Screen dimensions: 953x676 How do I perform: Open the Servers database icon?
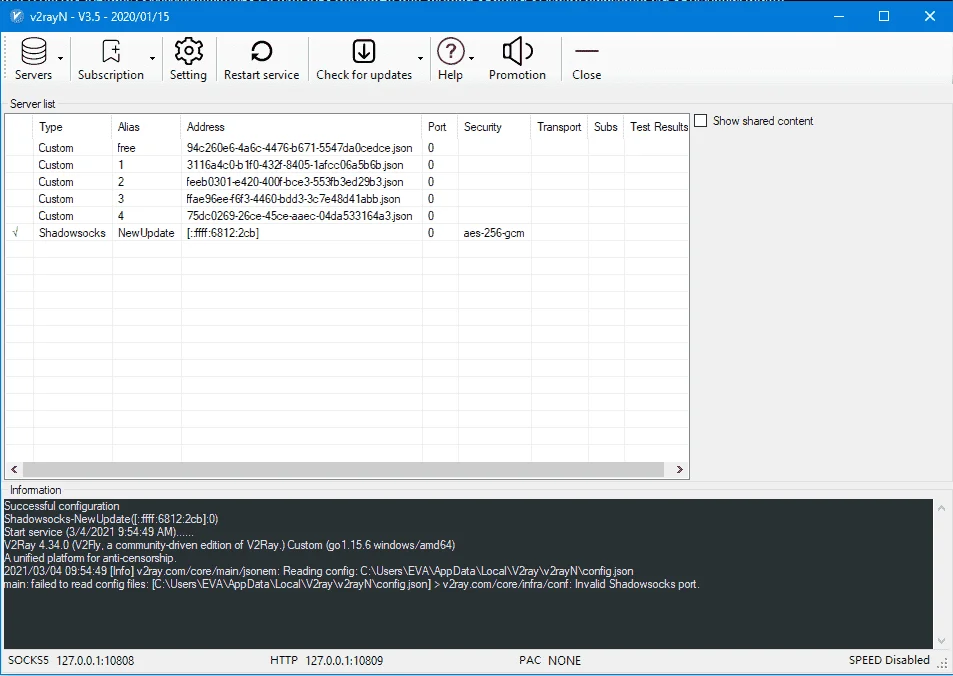33,51
